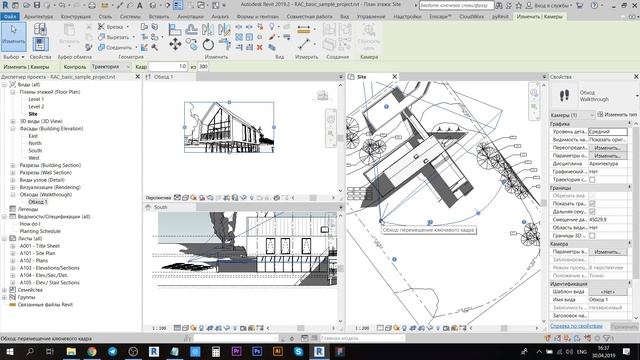
Task: Click the Move tool four-arrow icon
Action: coord(175,44)
